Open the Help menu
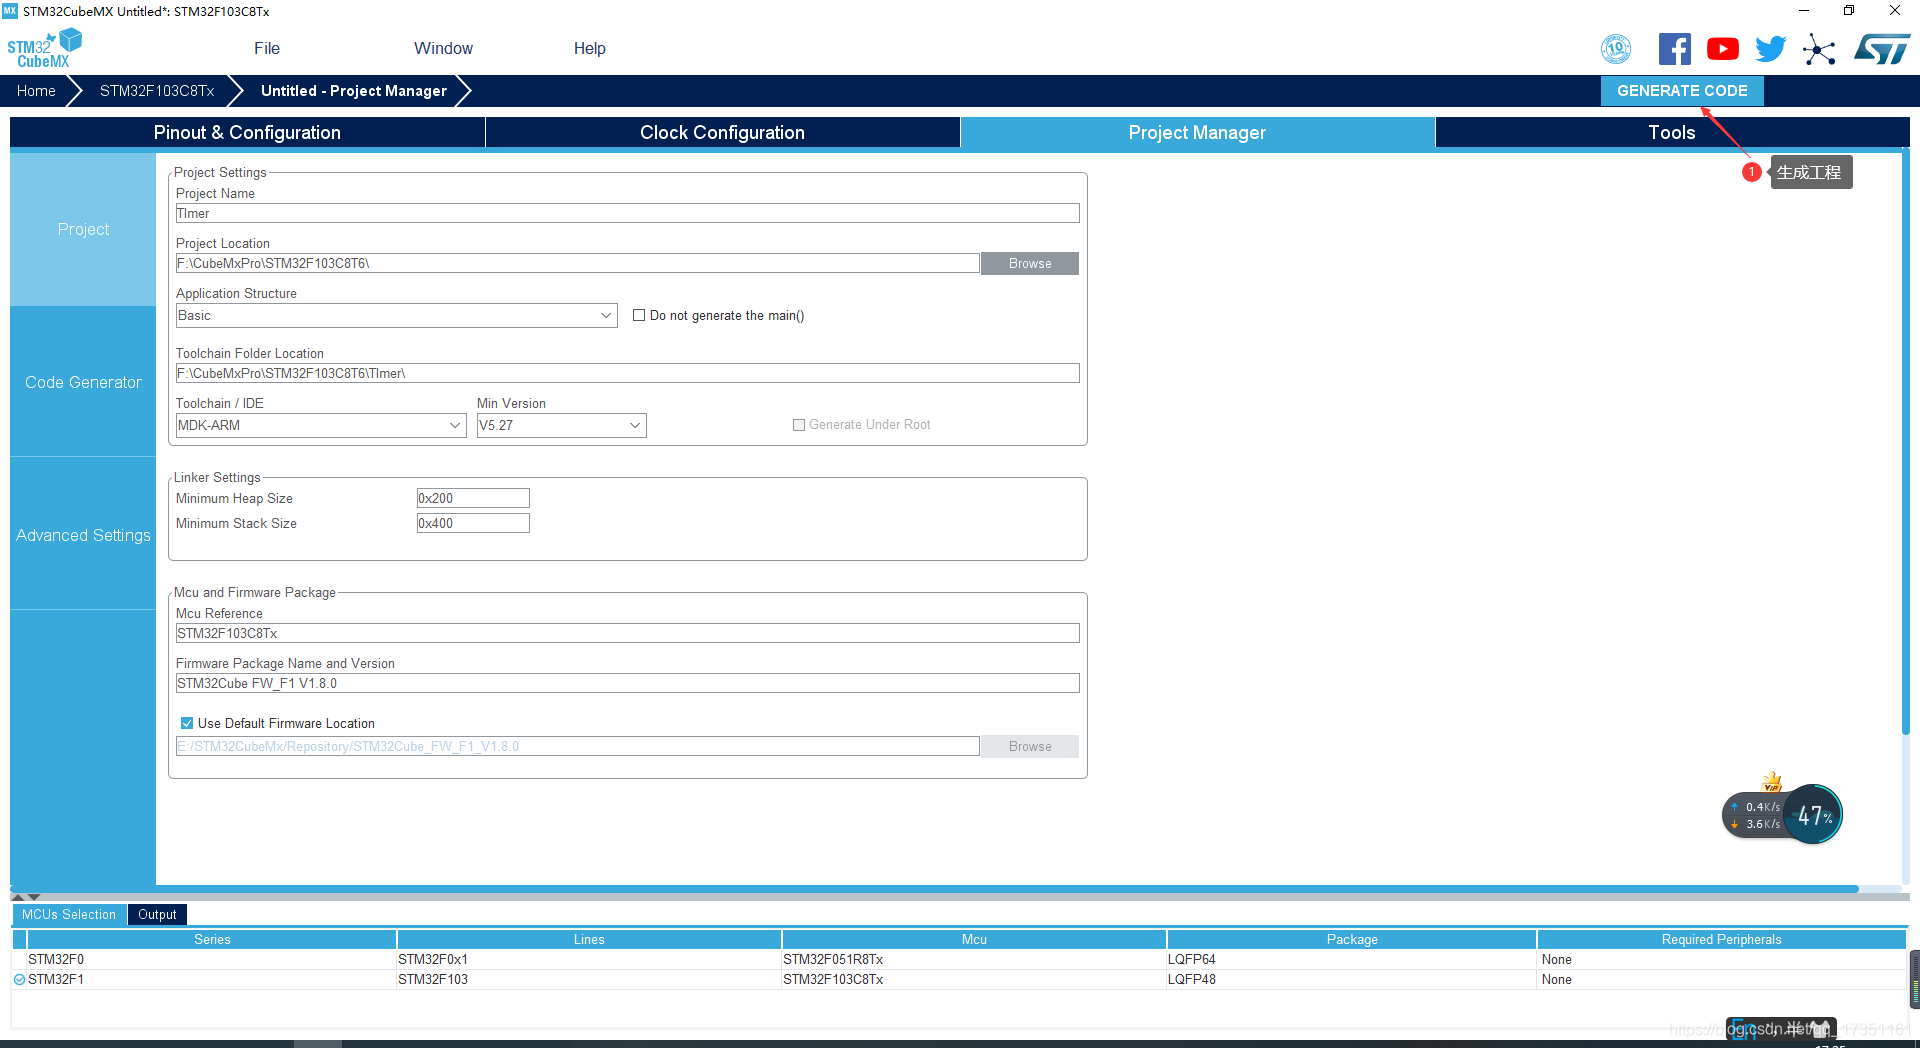Screen dimensions: 1920x1048 coord(589,48)
